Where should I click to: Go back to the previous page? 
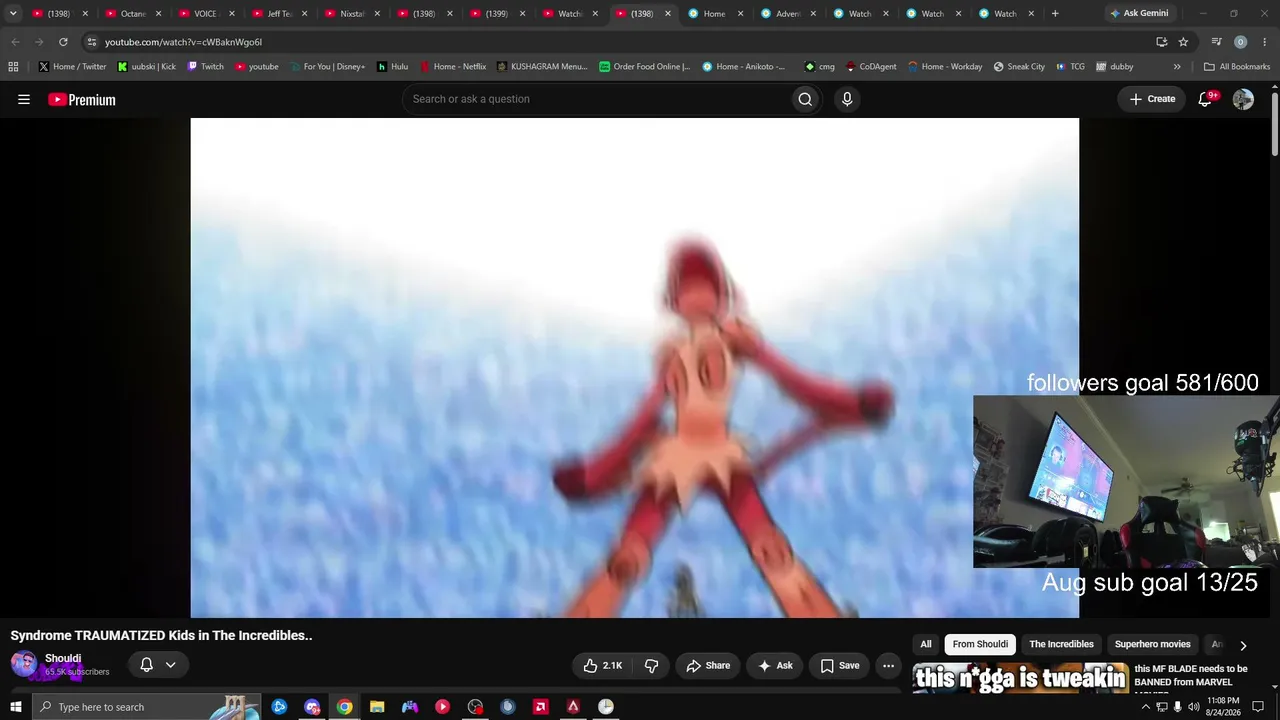click(15, 42)
